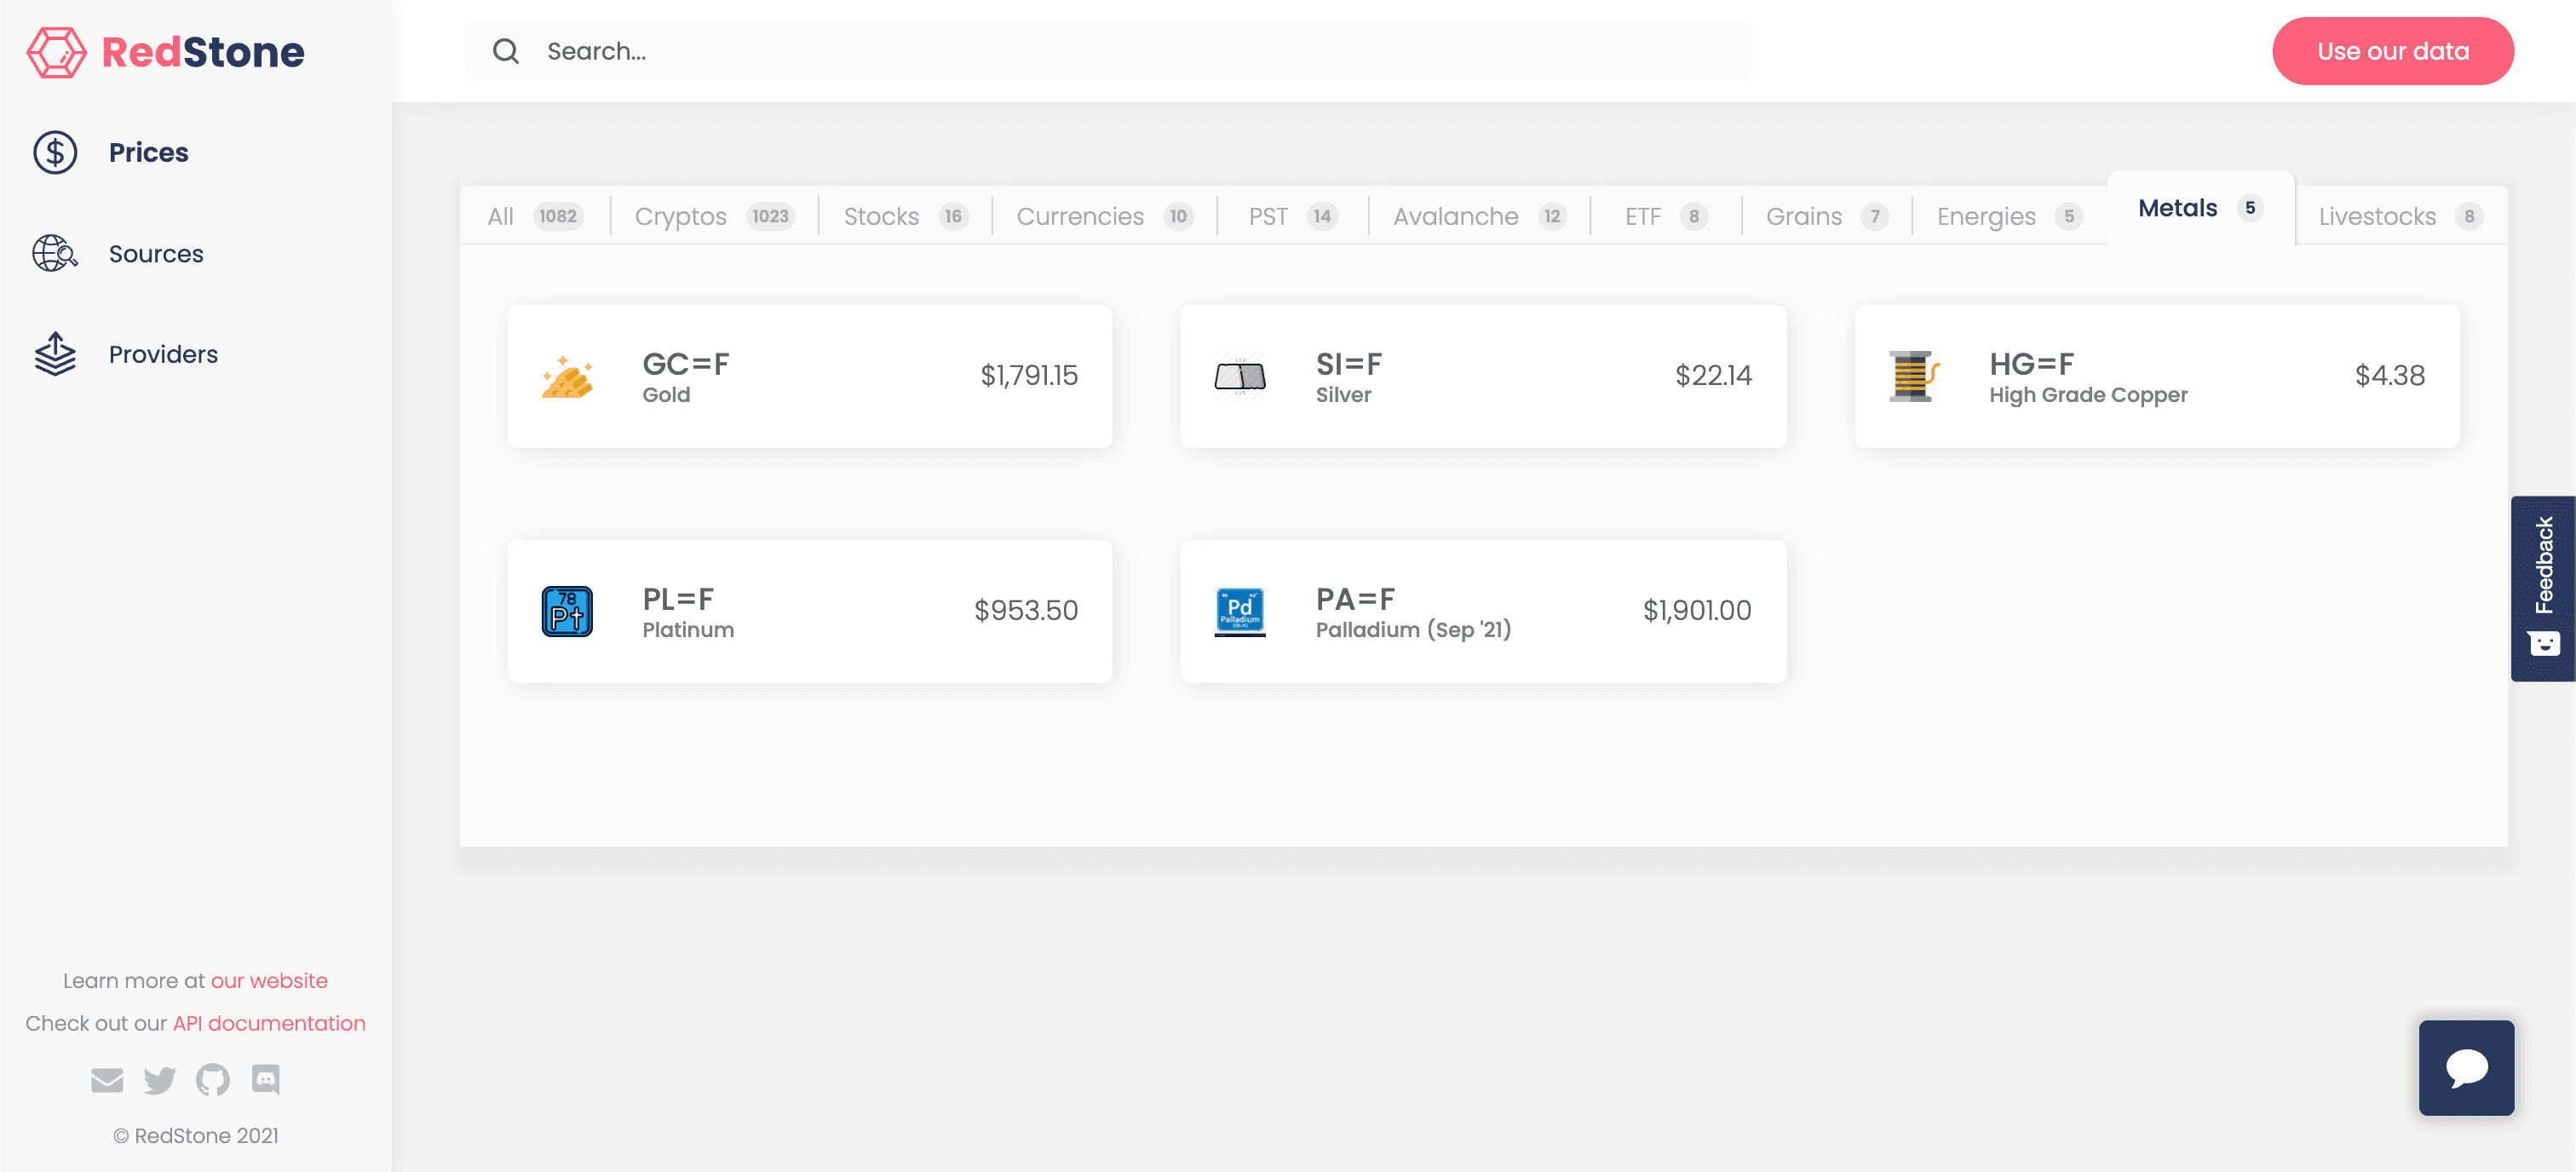
Task: Open the Feedback side panel button
Action: tap(2542, 588)
